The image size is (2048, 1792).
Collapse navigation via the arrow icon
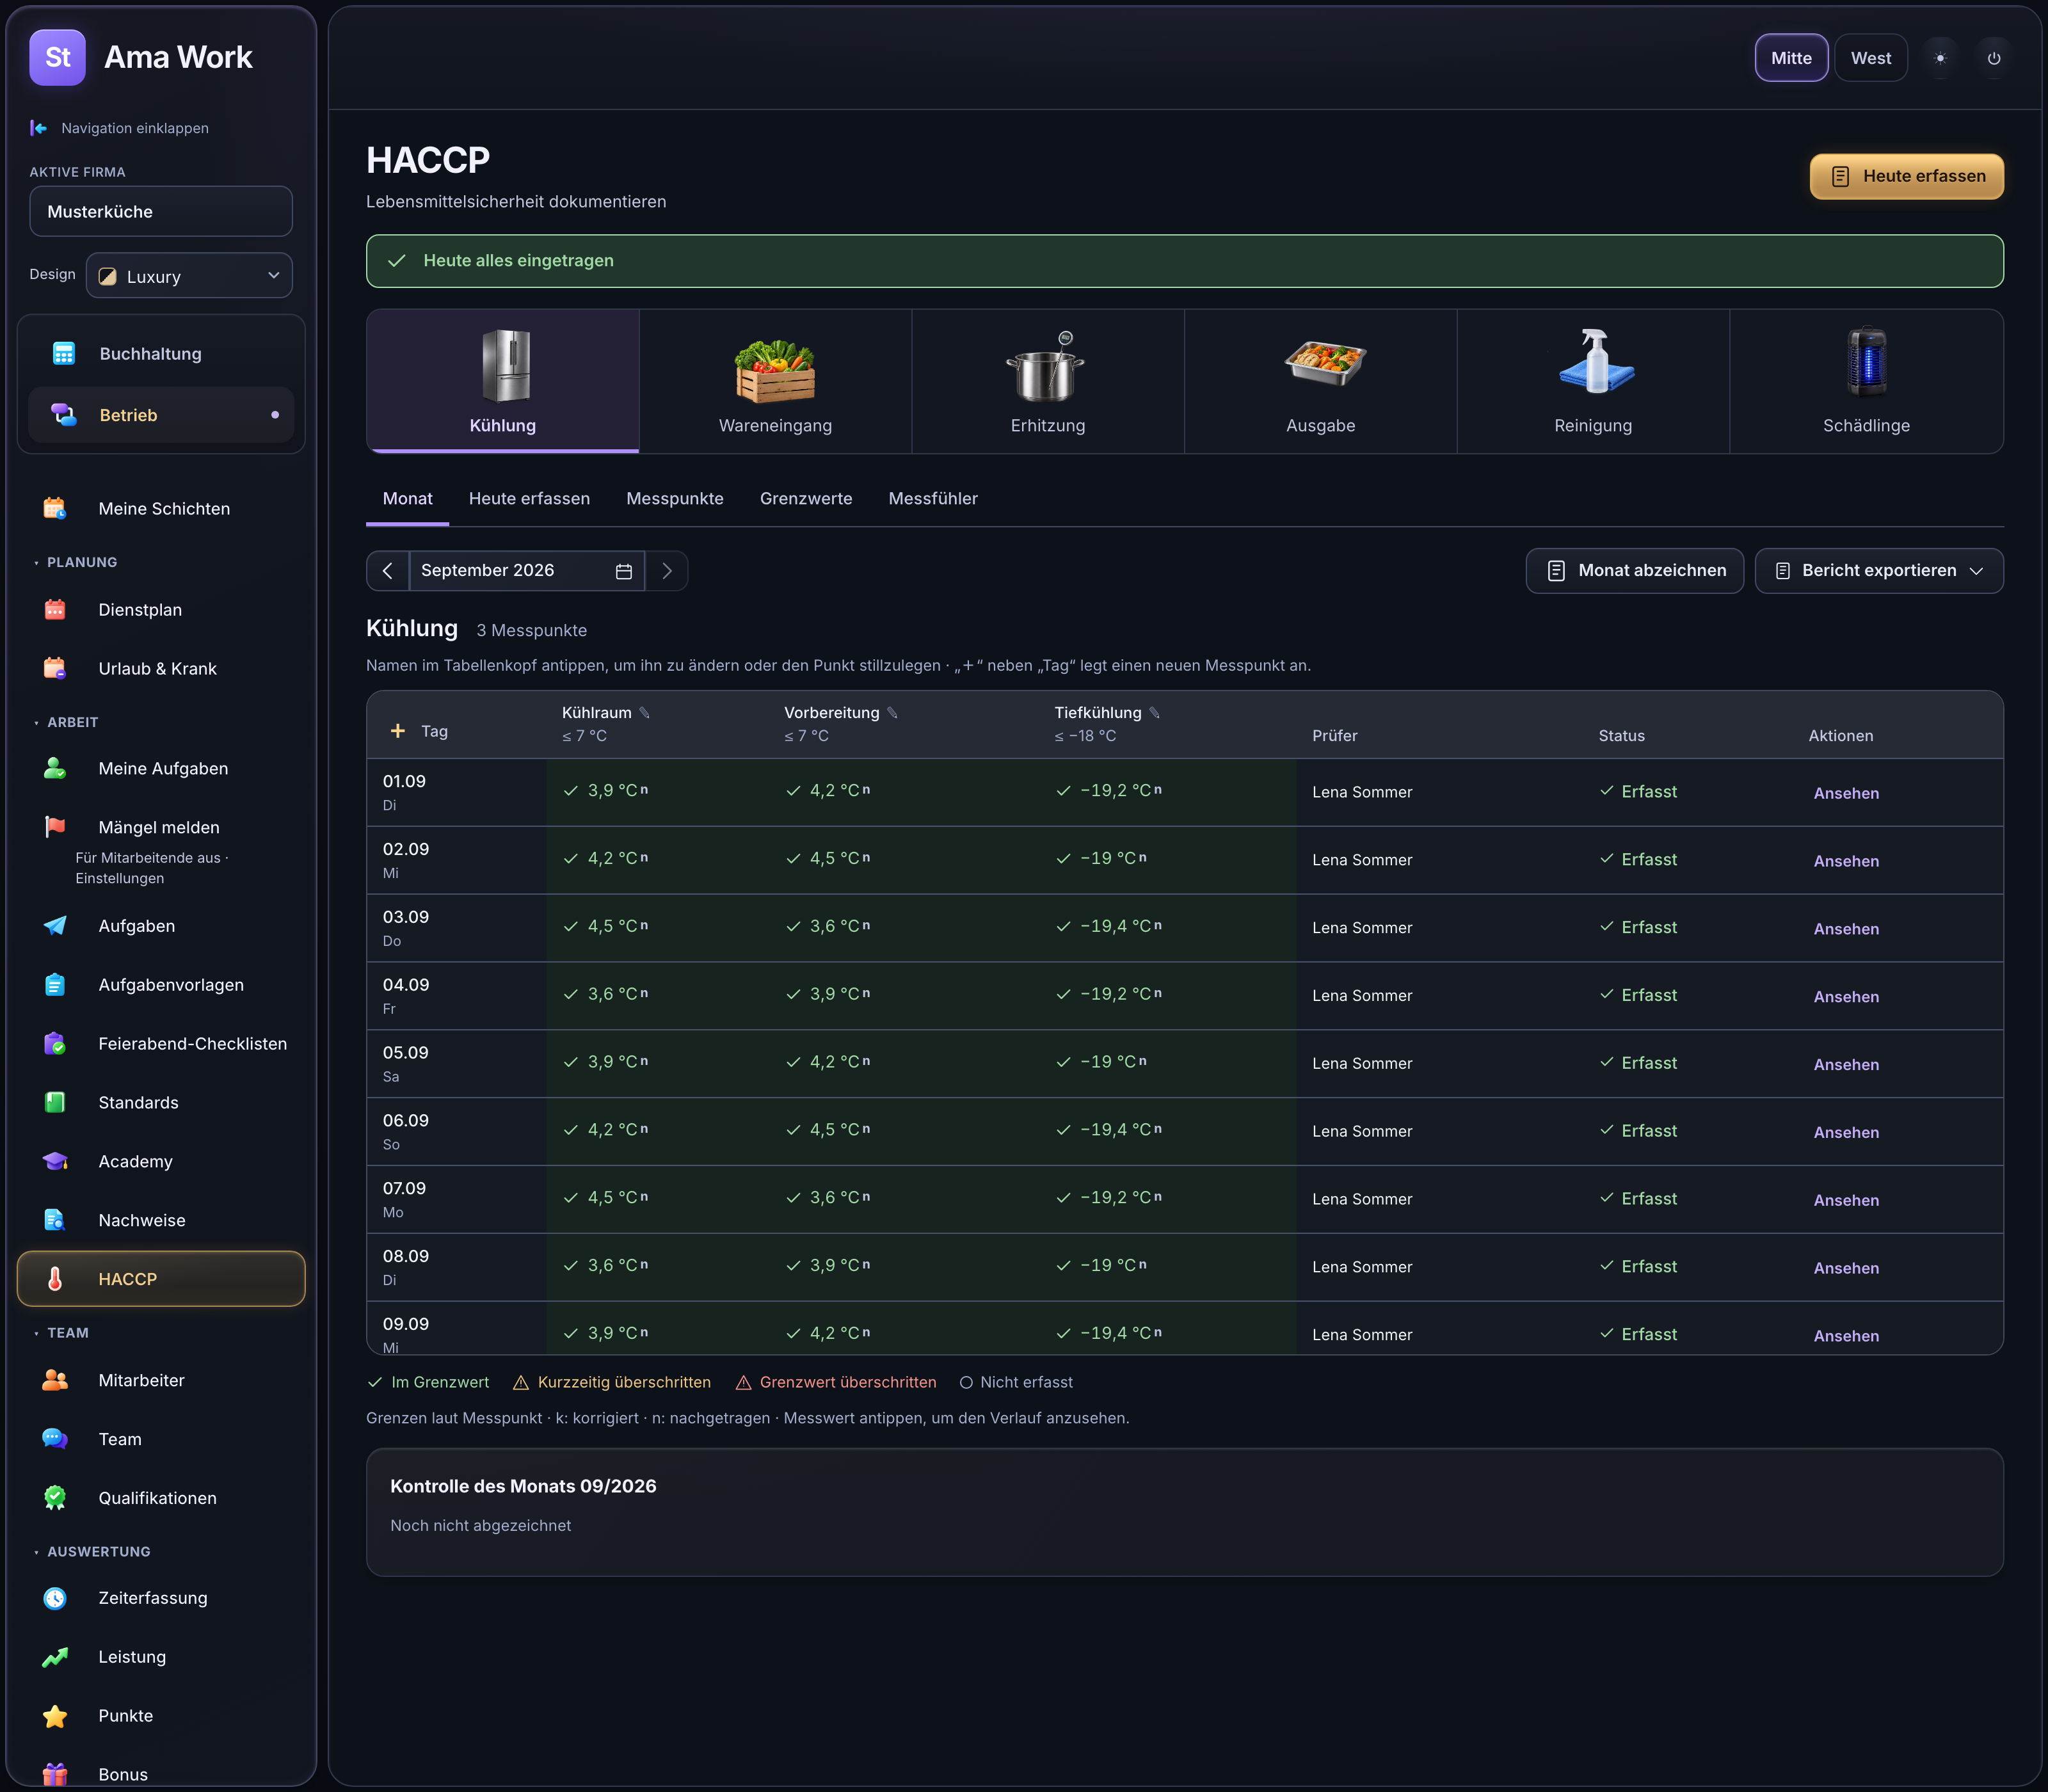(39, 128)
